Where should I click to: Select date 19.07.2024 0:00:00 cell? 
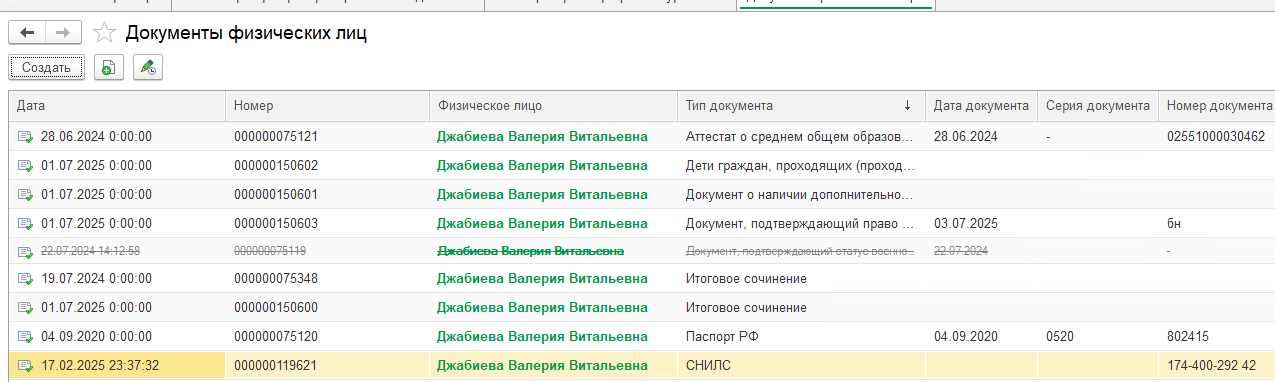tap(96, 279)
